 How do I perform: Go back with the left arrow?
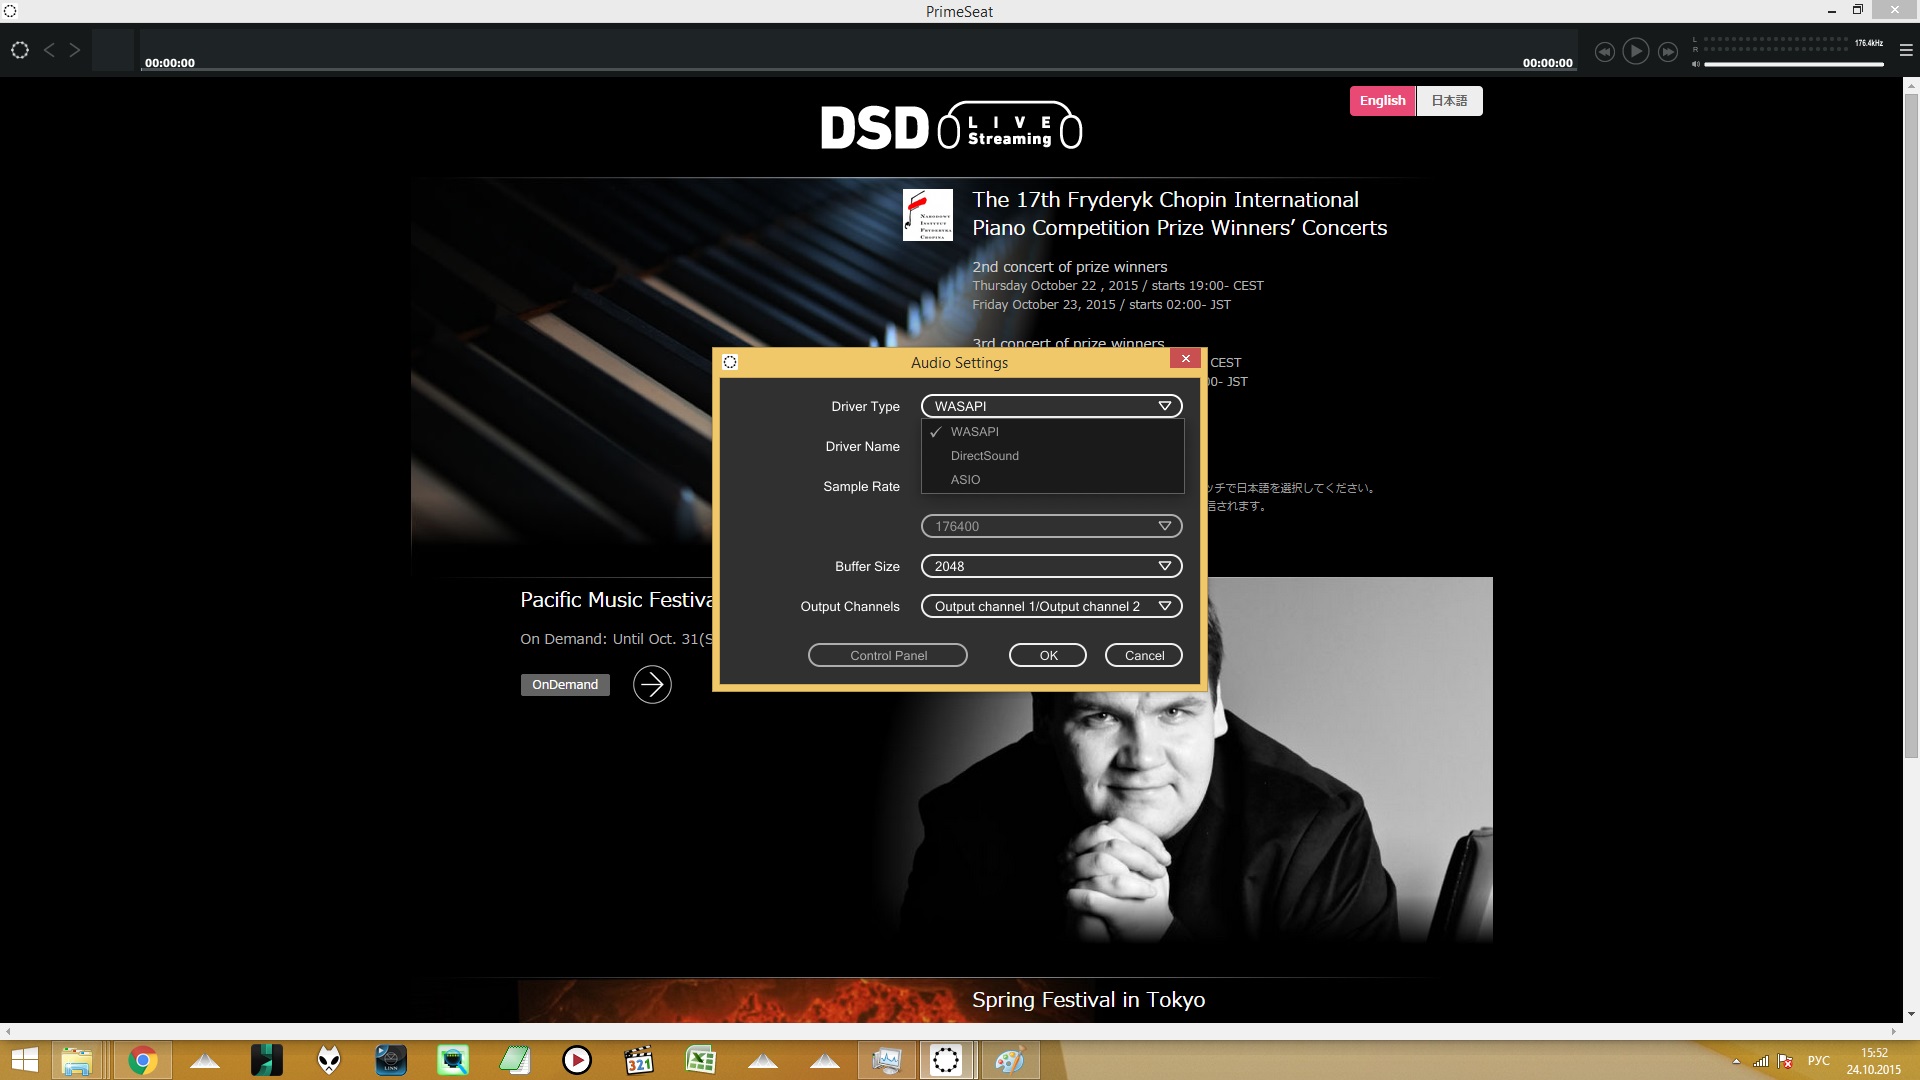[49, 50]
